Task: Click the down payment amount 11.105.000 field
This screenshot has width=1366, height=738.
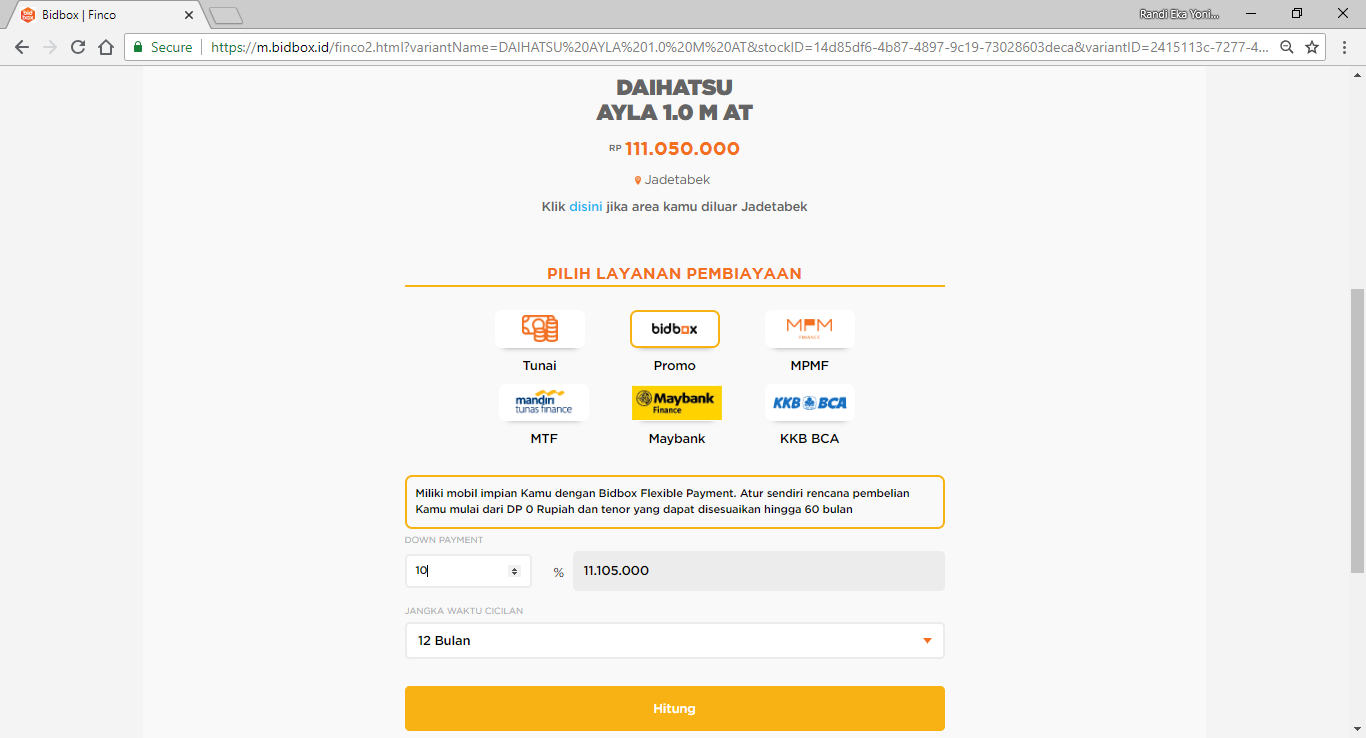Action: pos(759,571)
